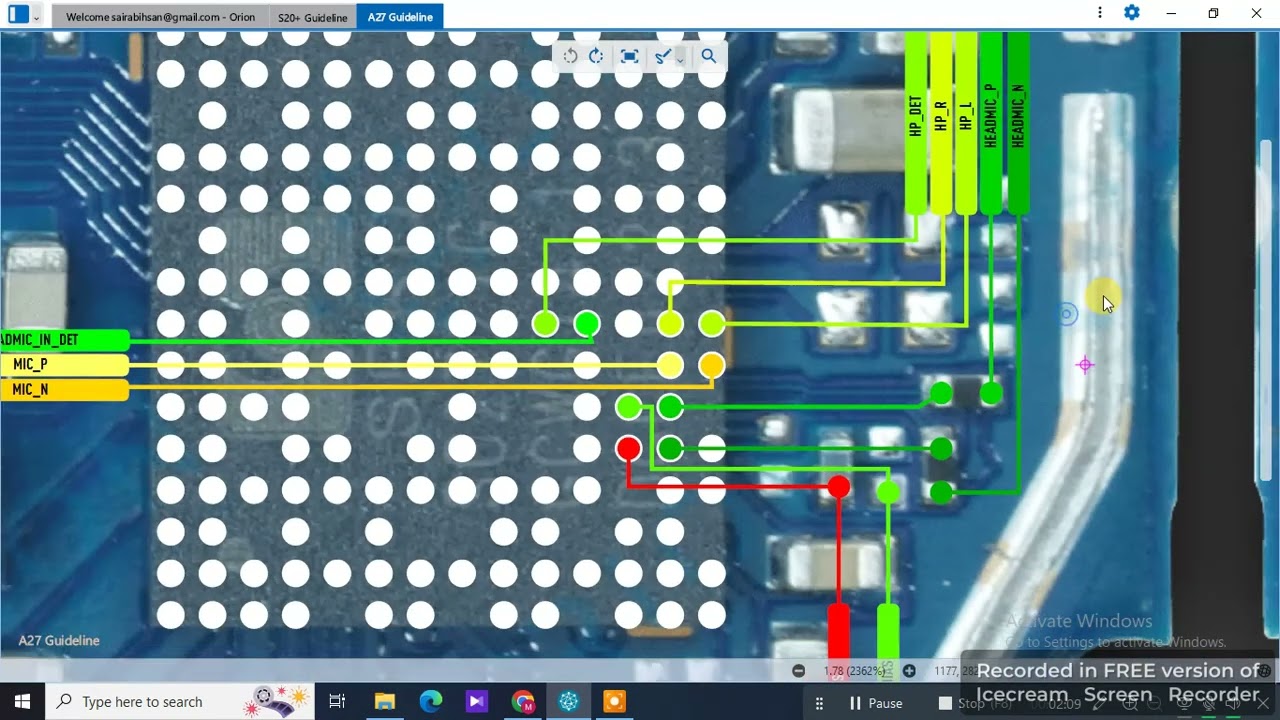Open the magnifier search tool

[x=709, y=56]
